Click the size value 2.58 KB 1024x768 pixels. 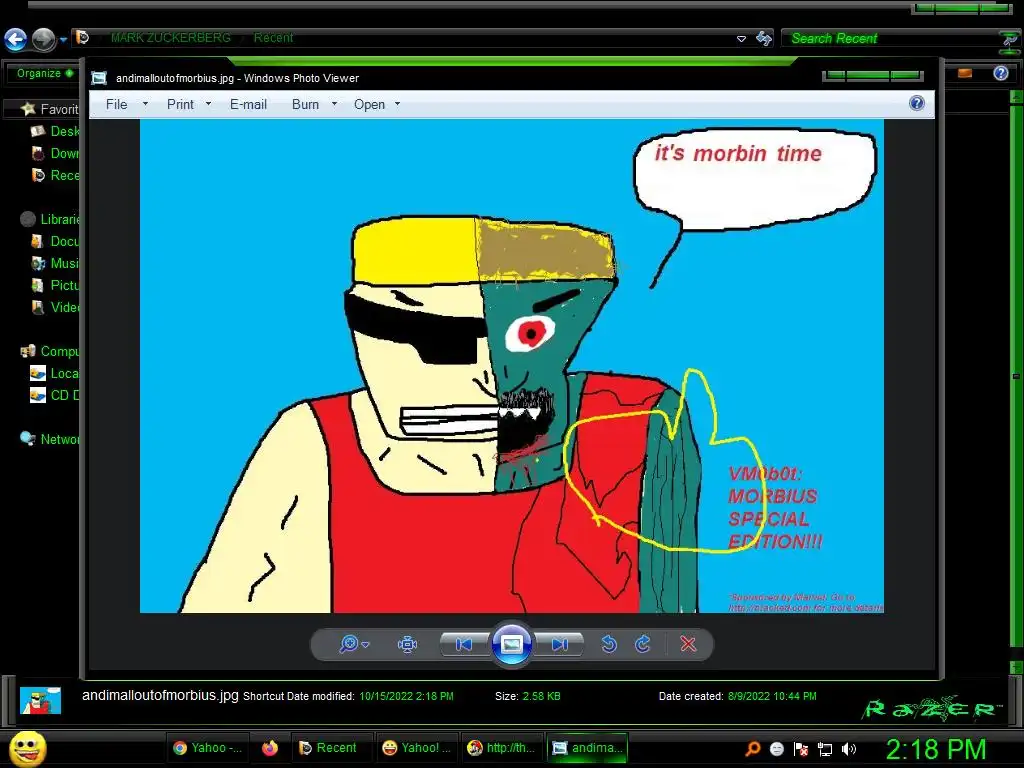[x=541, y=696]
